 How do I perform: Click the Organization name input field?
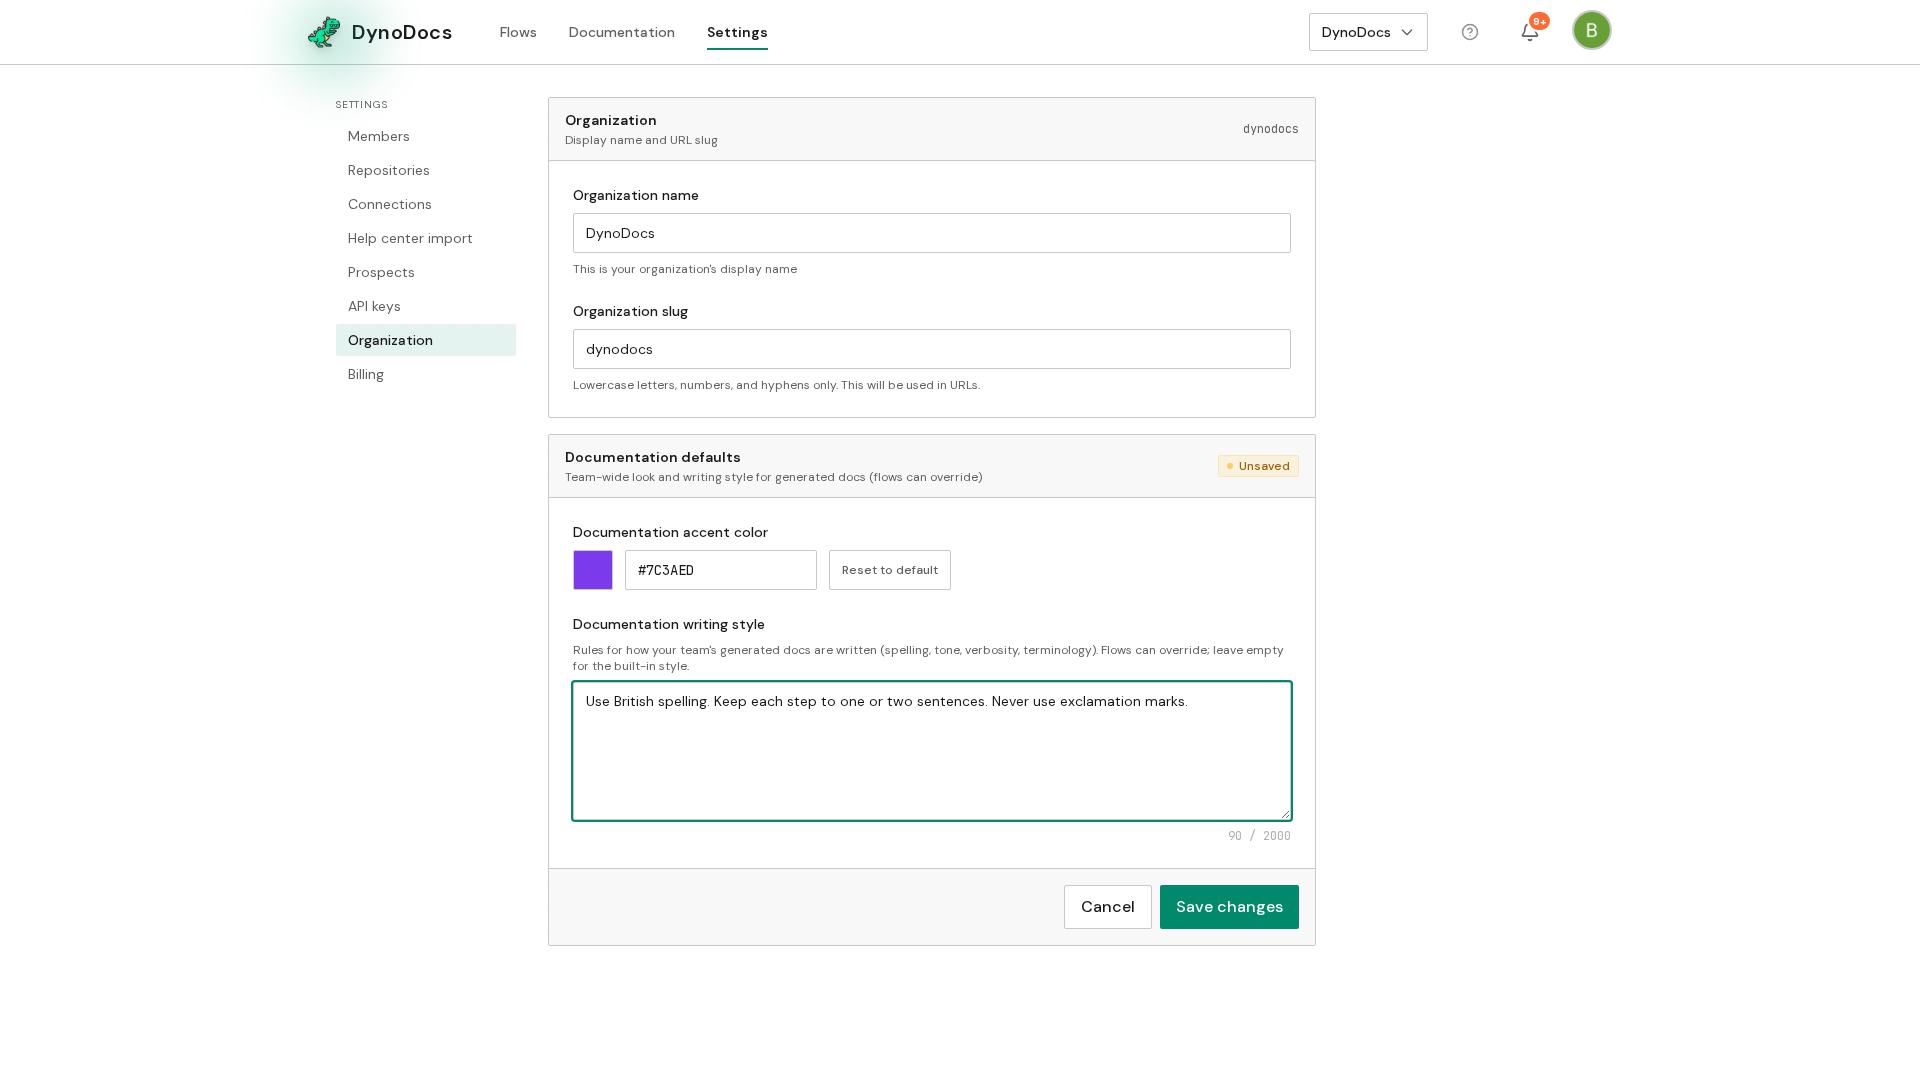point(932,233)
